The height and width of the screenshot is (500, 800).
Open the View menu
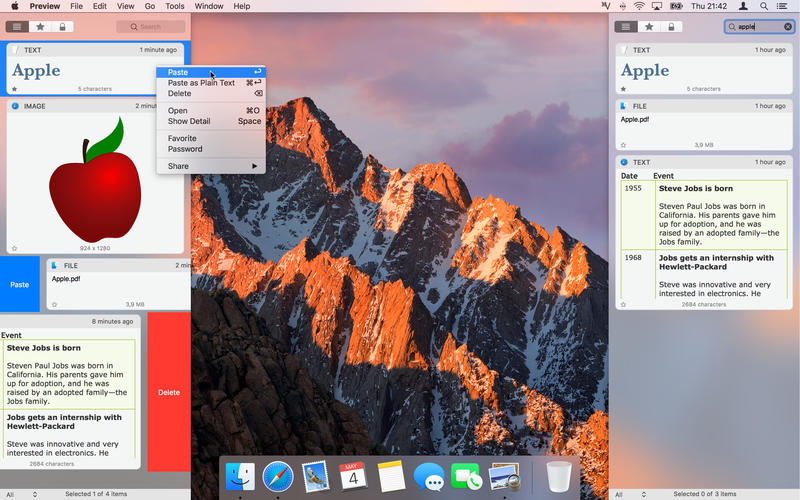coord(126,6)
